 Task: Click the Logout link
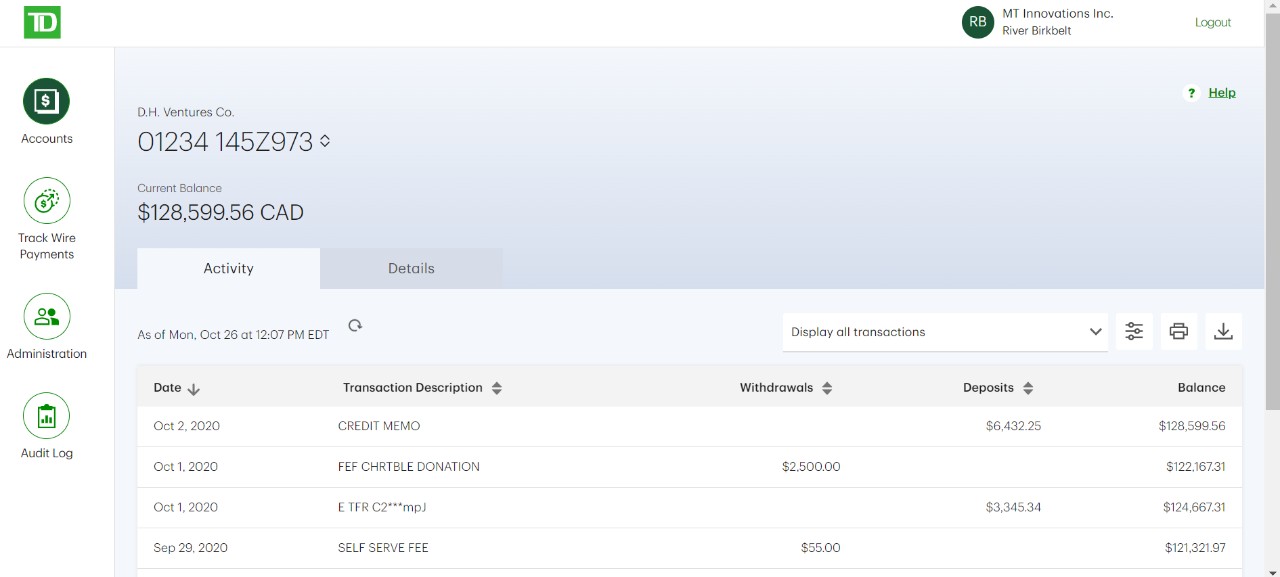tap(1213, 22)
